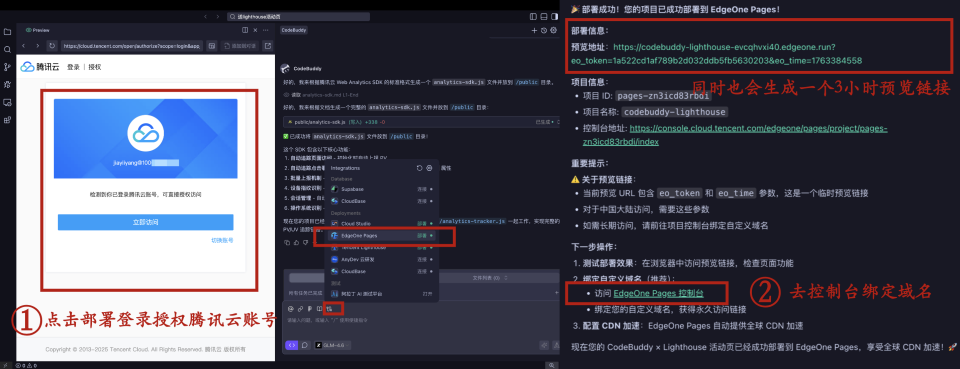Go back in the Preview browser
Viewport: 960px width, 369px height.
point(24,46)
